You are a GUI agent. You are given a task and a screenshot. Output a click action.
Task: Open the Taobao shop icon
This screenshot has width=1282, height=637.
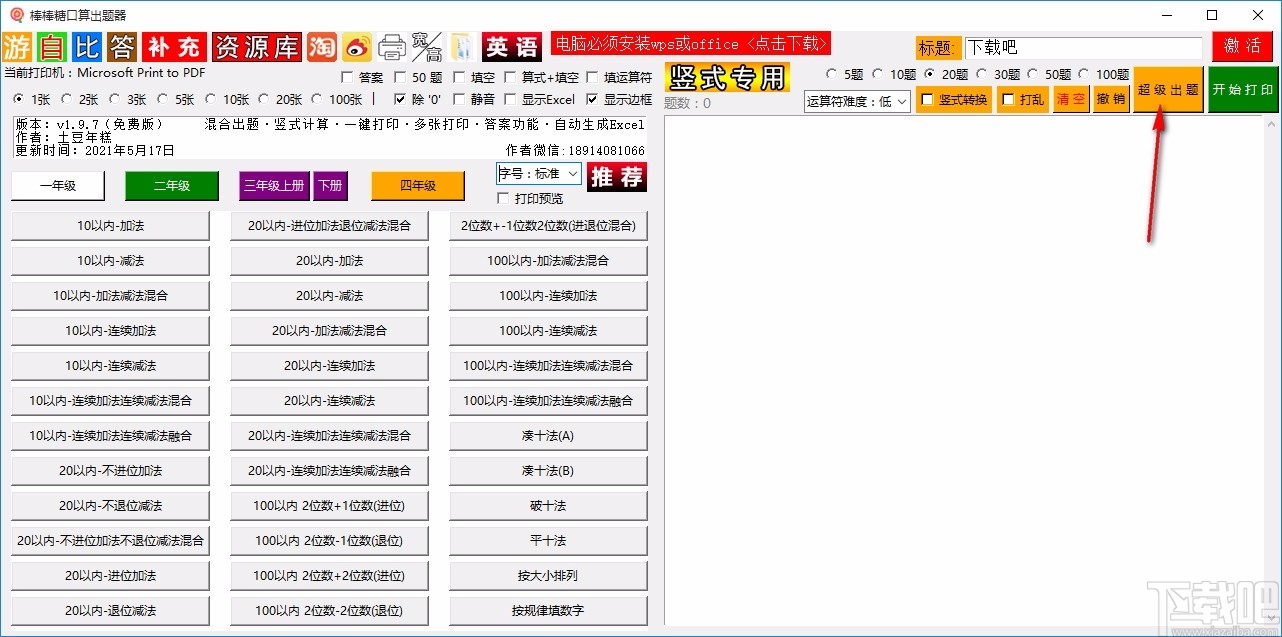322,46
